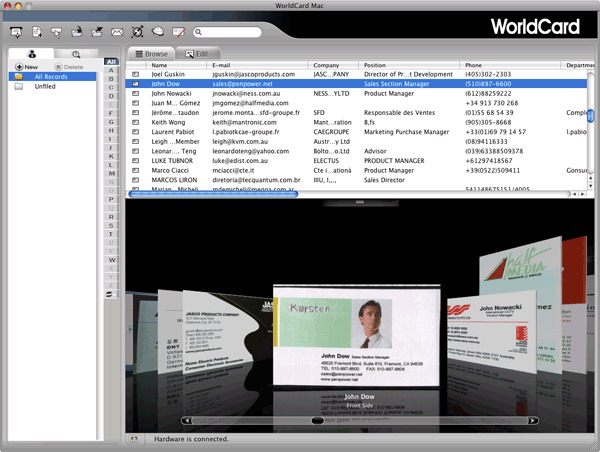Click email luke@edist.com.au

240,161
